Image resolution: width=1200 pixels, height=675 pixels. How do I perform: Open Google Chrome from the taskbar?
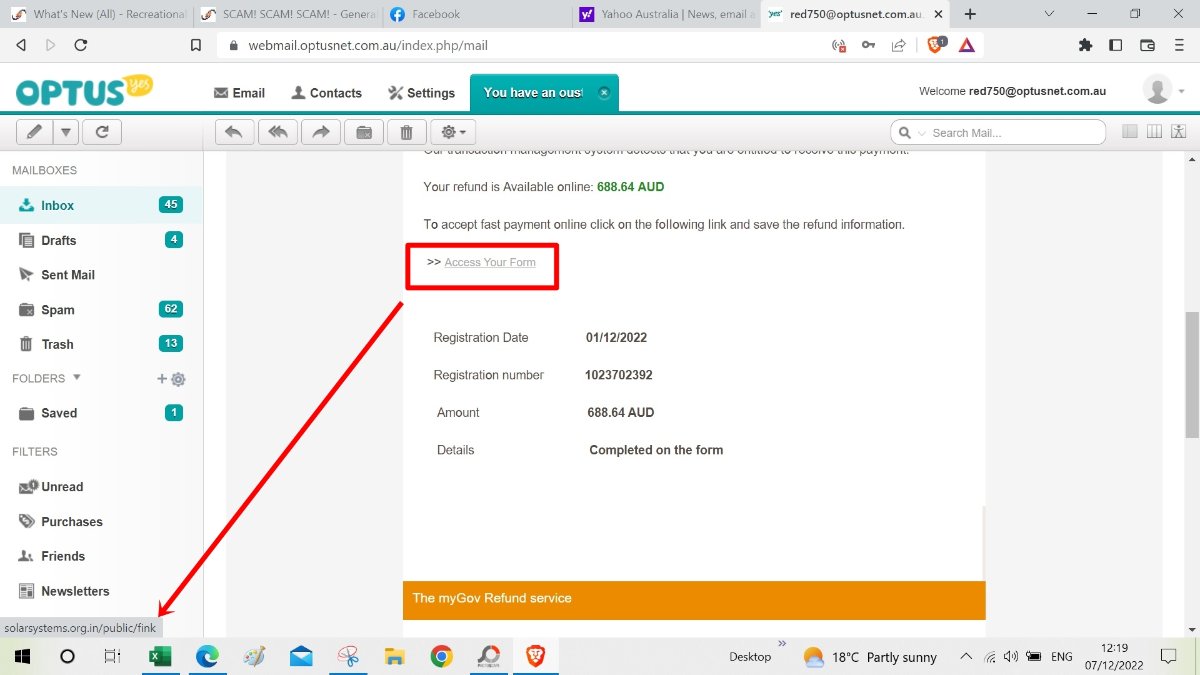click(441, 657)
